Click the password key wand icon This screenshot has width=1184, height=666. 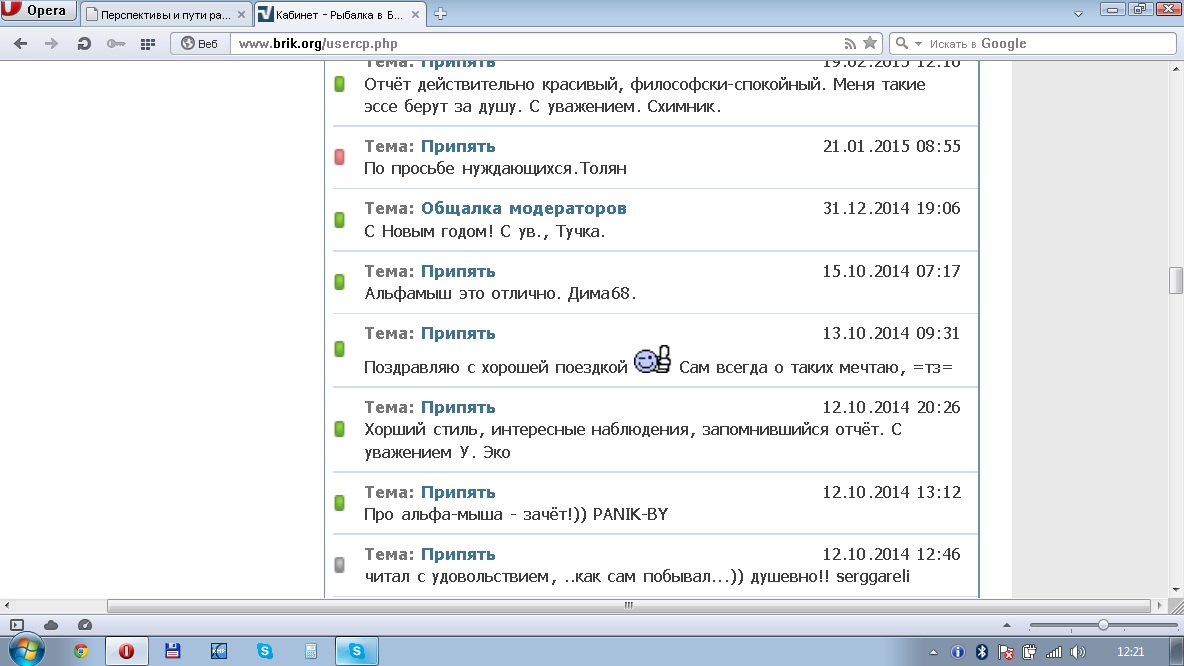116,44
